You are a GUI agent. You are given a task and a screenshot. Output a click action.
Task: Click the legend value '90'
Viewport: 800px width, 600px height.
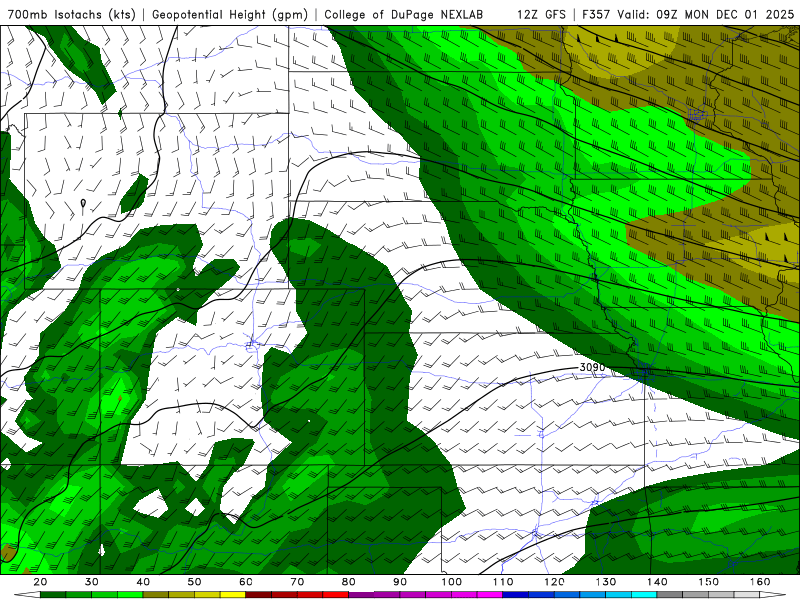[400, 582]
